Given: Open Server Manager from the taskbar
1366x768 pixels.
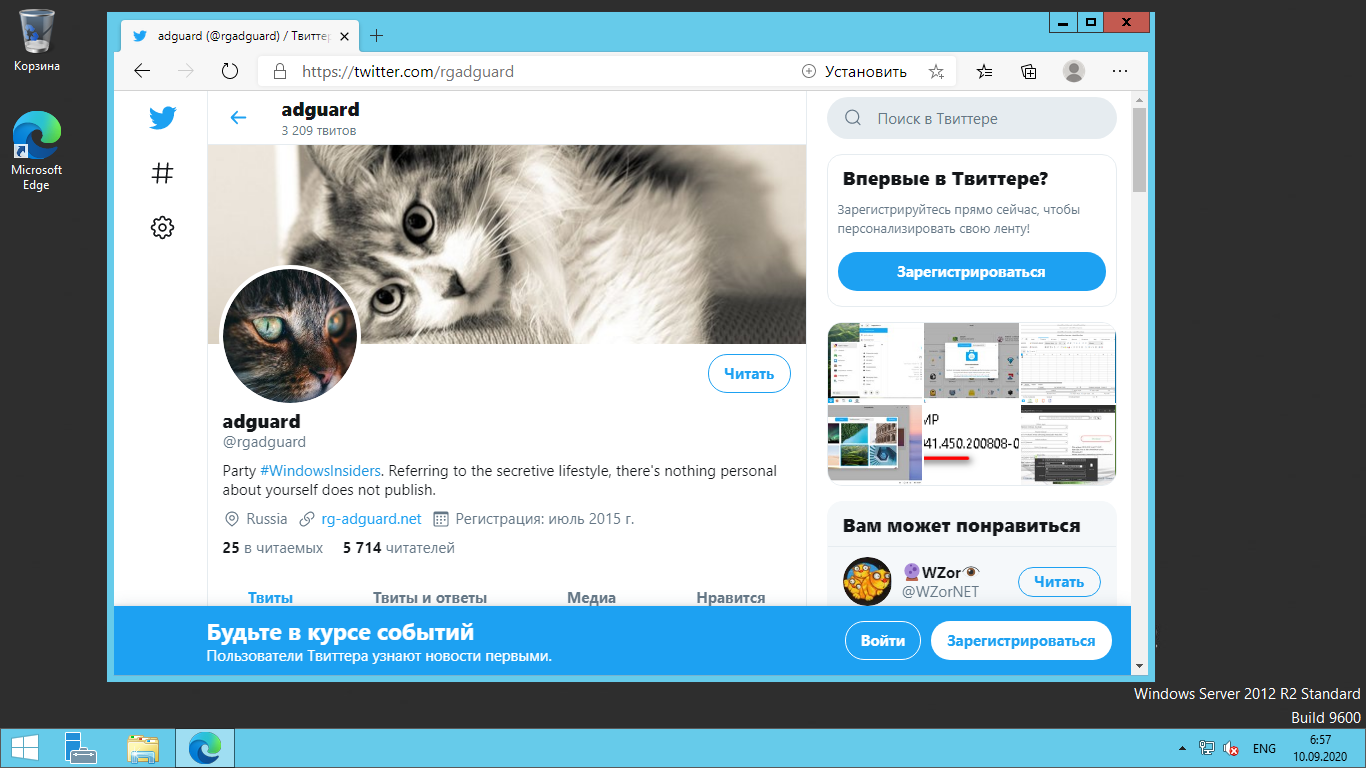Looking at the screenshot, I should coord(80,748).
